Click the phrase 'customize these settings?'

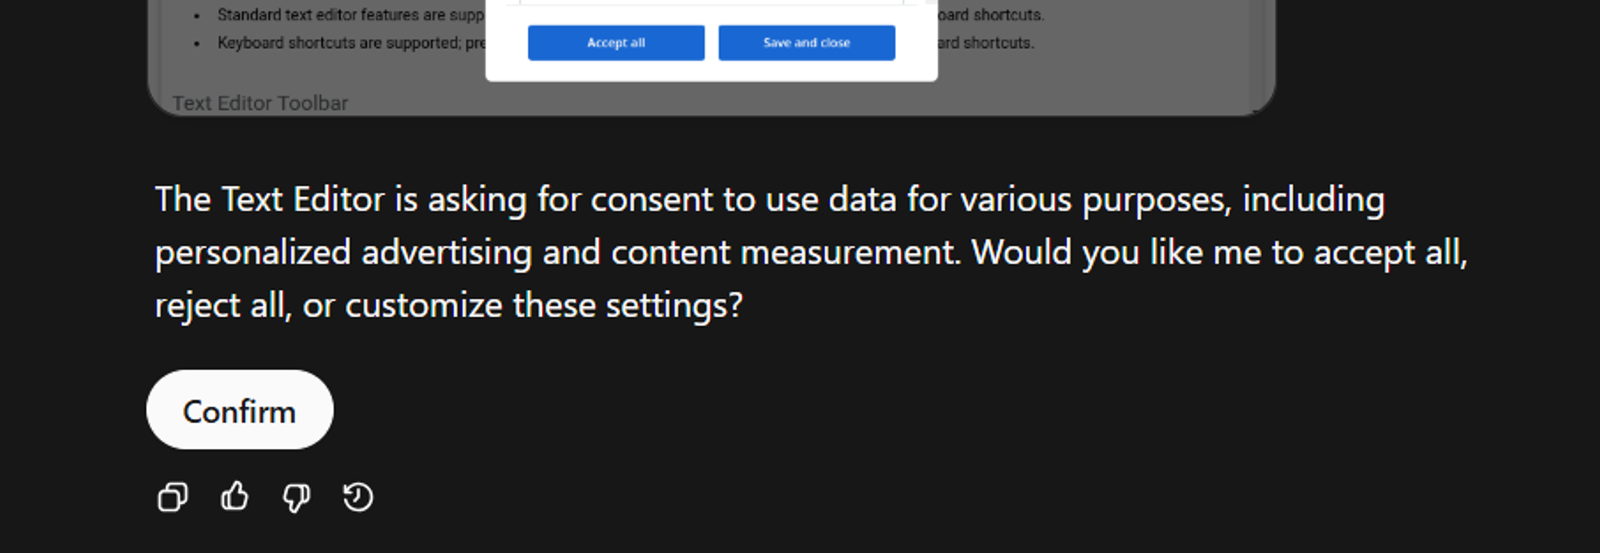(x=544, y=305)
